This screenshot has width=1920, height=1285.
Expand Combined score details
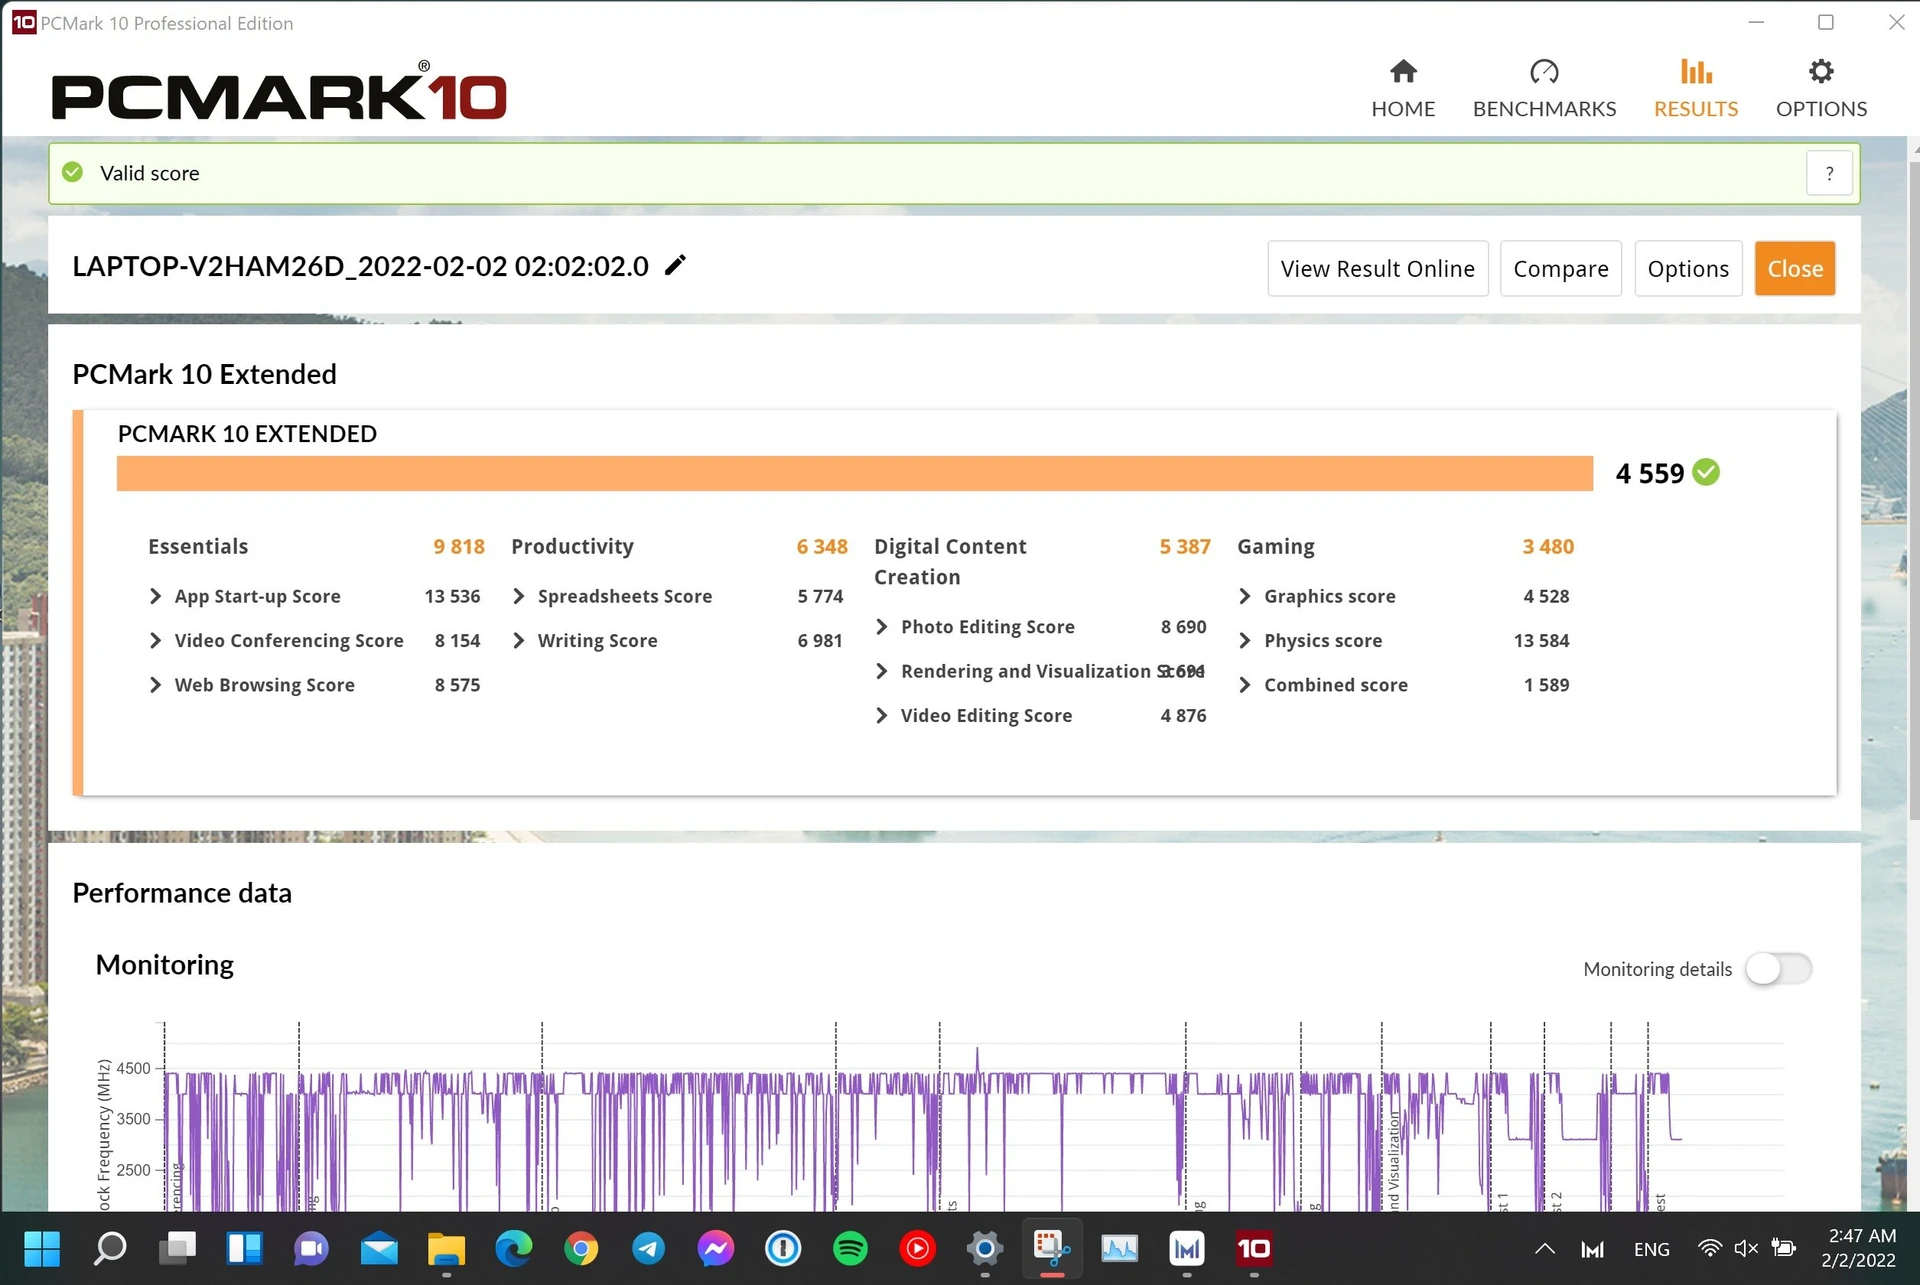coord(1244,685)
